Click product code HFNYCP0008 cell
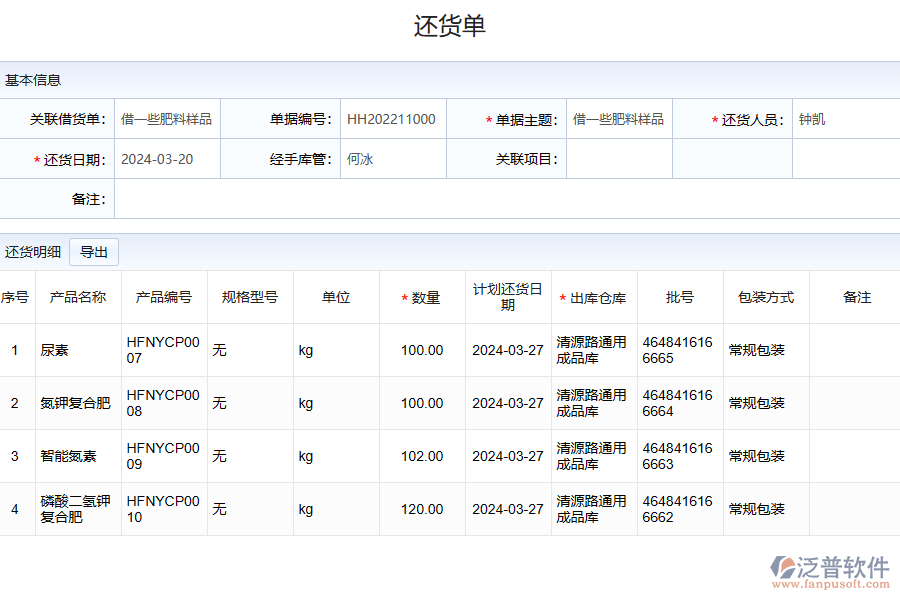900x600 pixels. pyautogui.click(x=163, y=403)
